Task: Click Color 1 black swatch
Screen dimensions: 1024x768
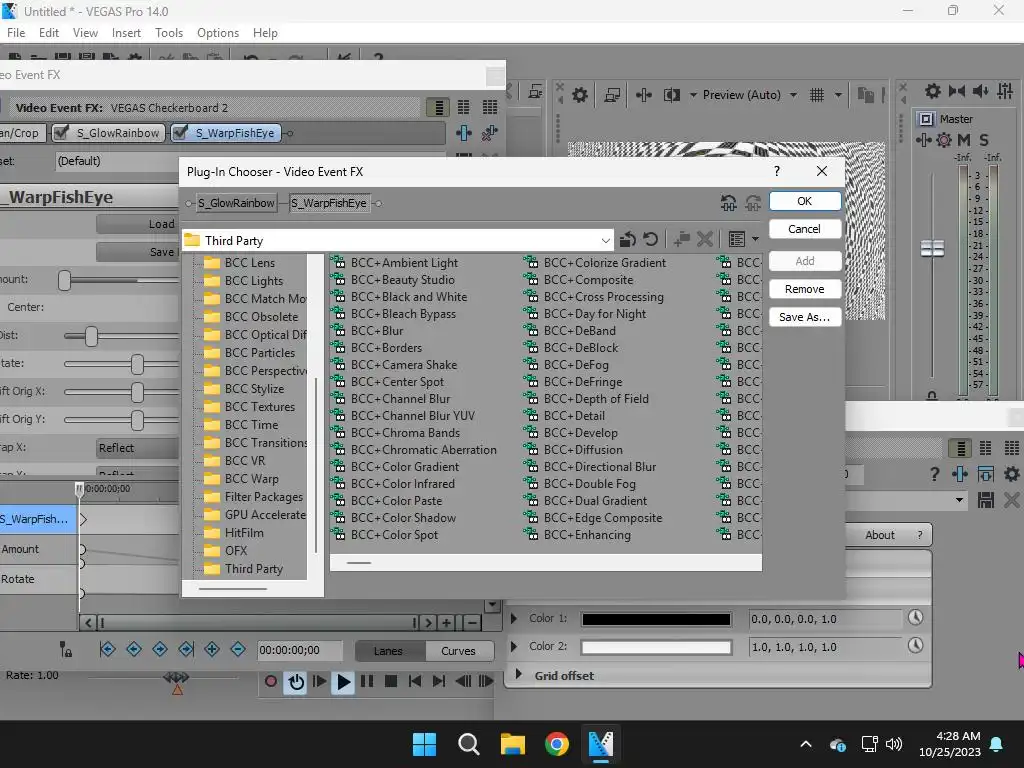Action: coord(656,619)
